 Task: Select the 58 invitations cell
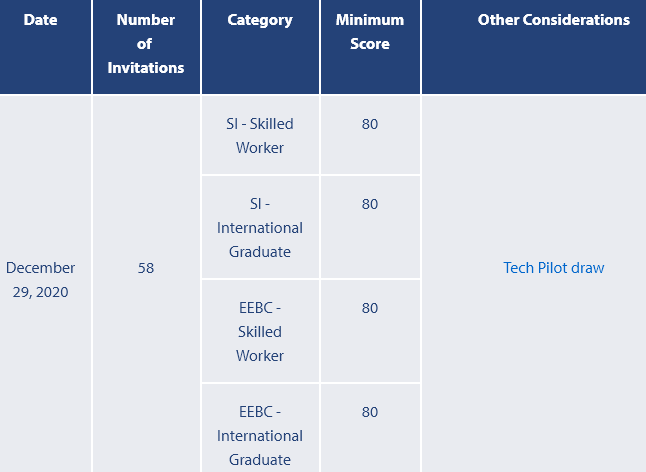[x=146, y=268]
